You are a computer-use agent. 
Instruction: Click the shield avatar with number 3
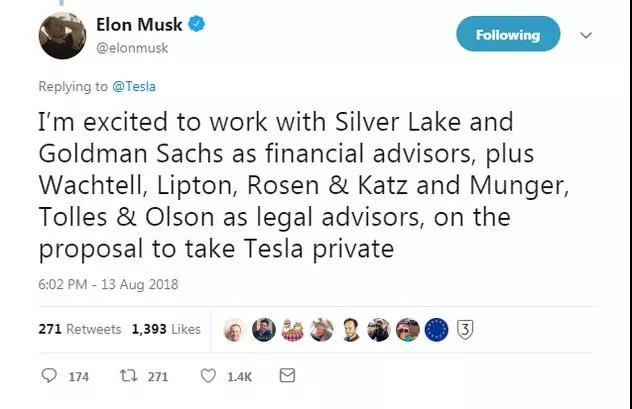click(x=466, y=329)
